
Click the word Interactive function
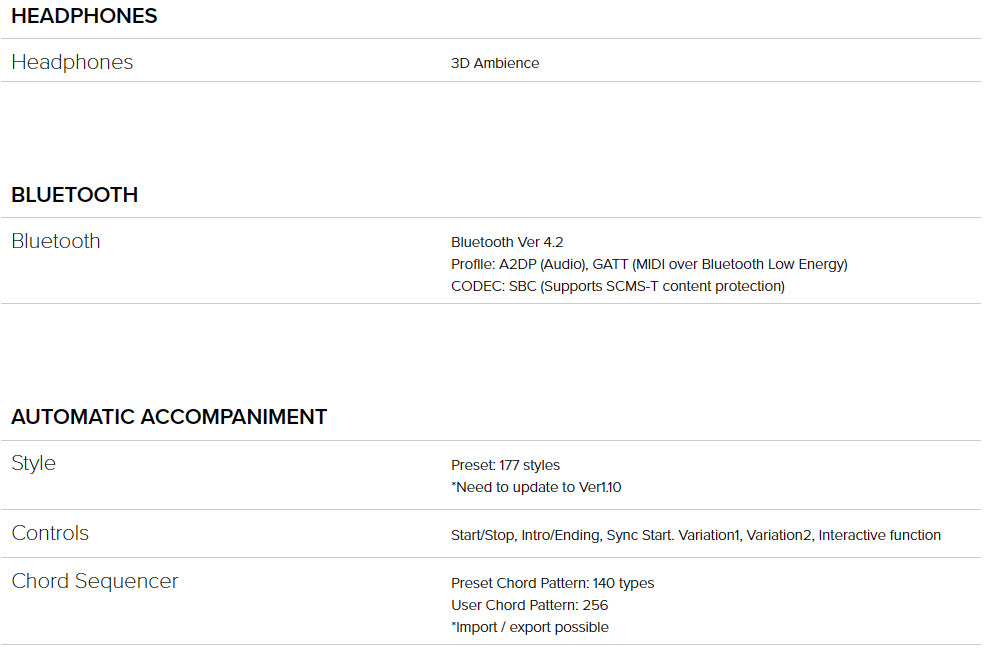pos(879,535)
